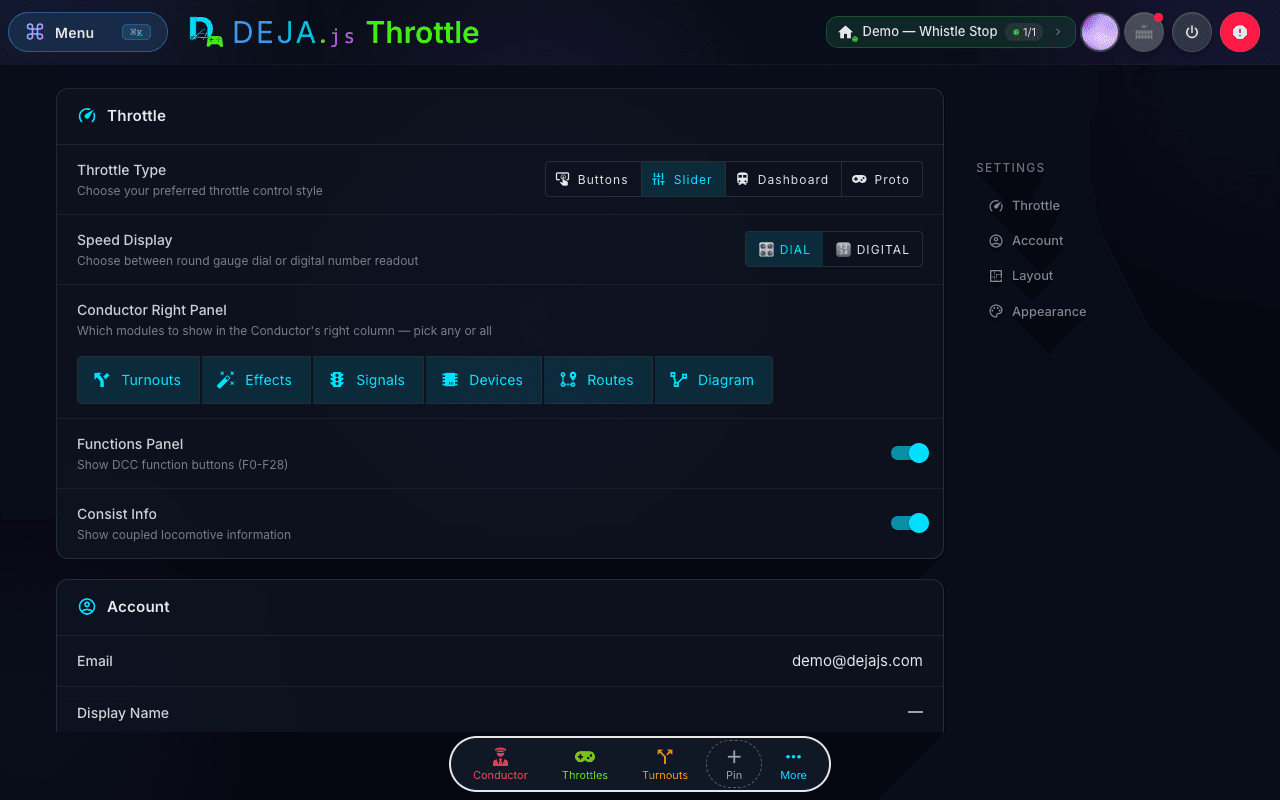The image size is (1280, 800).
Task: Toggle Devices module chip
Action: point(484,380)
